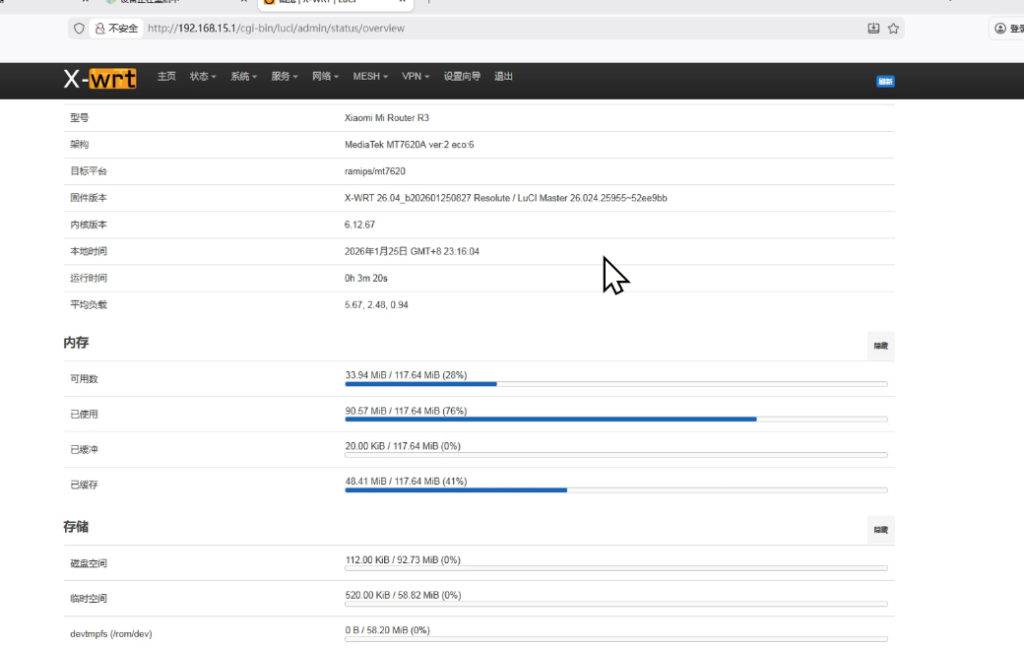Hide the 内存 memory section via 隐藏
1024x649 pixels.
[x=879, y=346]
